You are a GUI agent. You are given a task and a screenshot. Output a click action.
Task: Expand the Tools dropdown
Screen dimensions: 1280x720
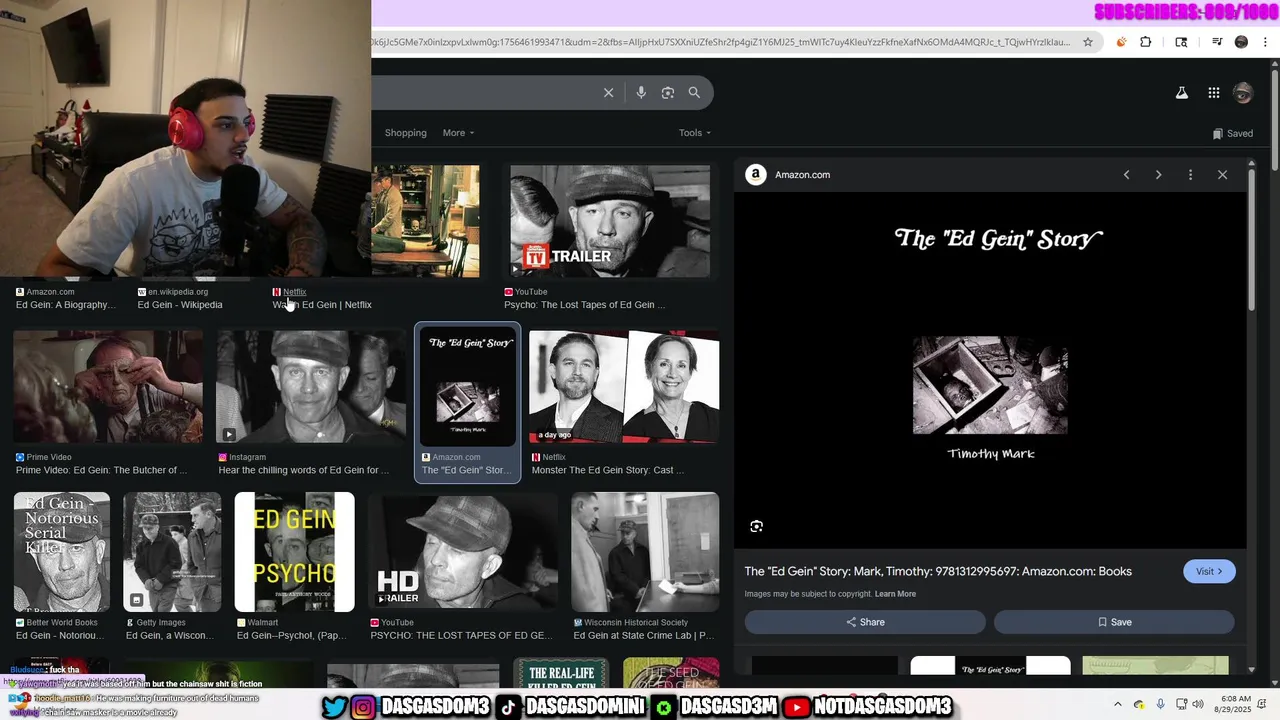click(x=695, y=133)
